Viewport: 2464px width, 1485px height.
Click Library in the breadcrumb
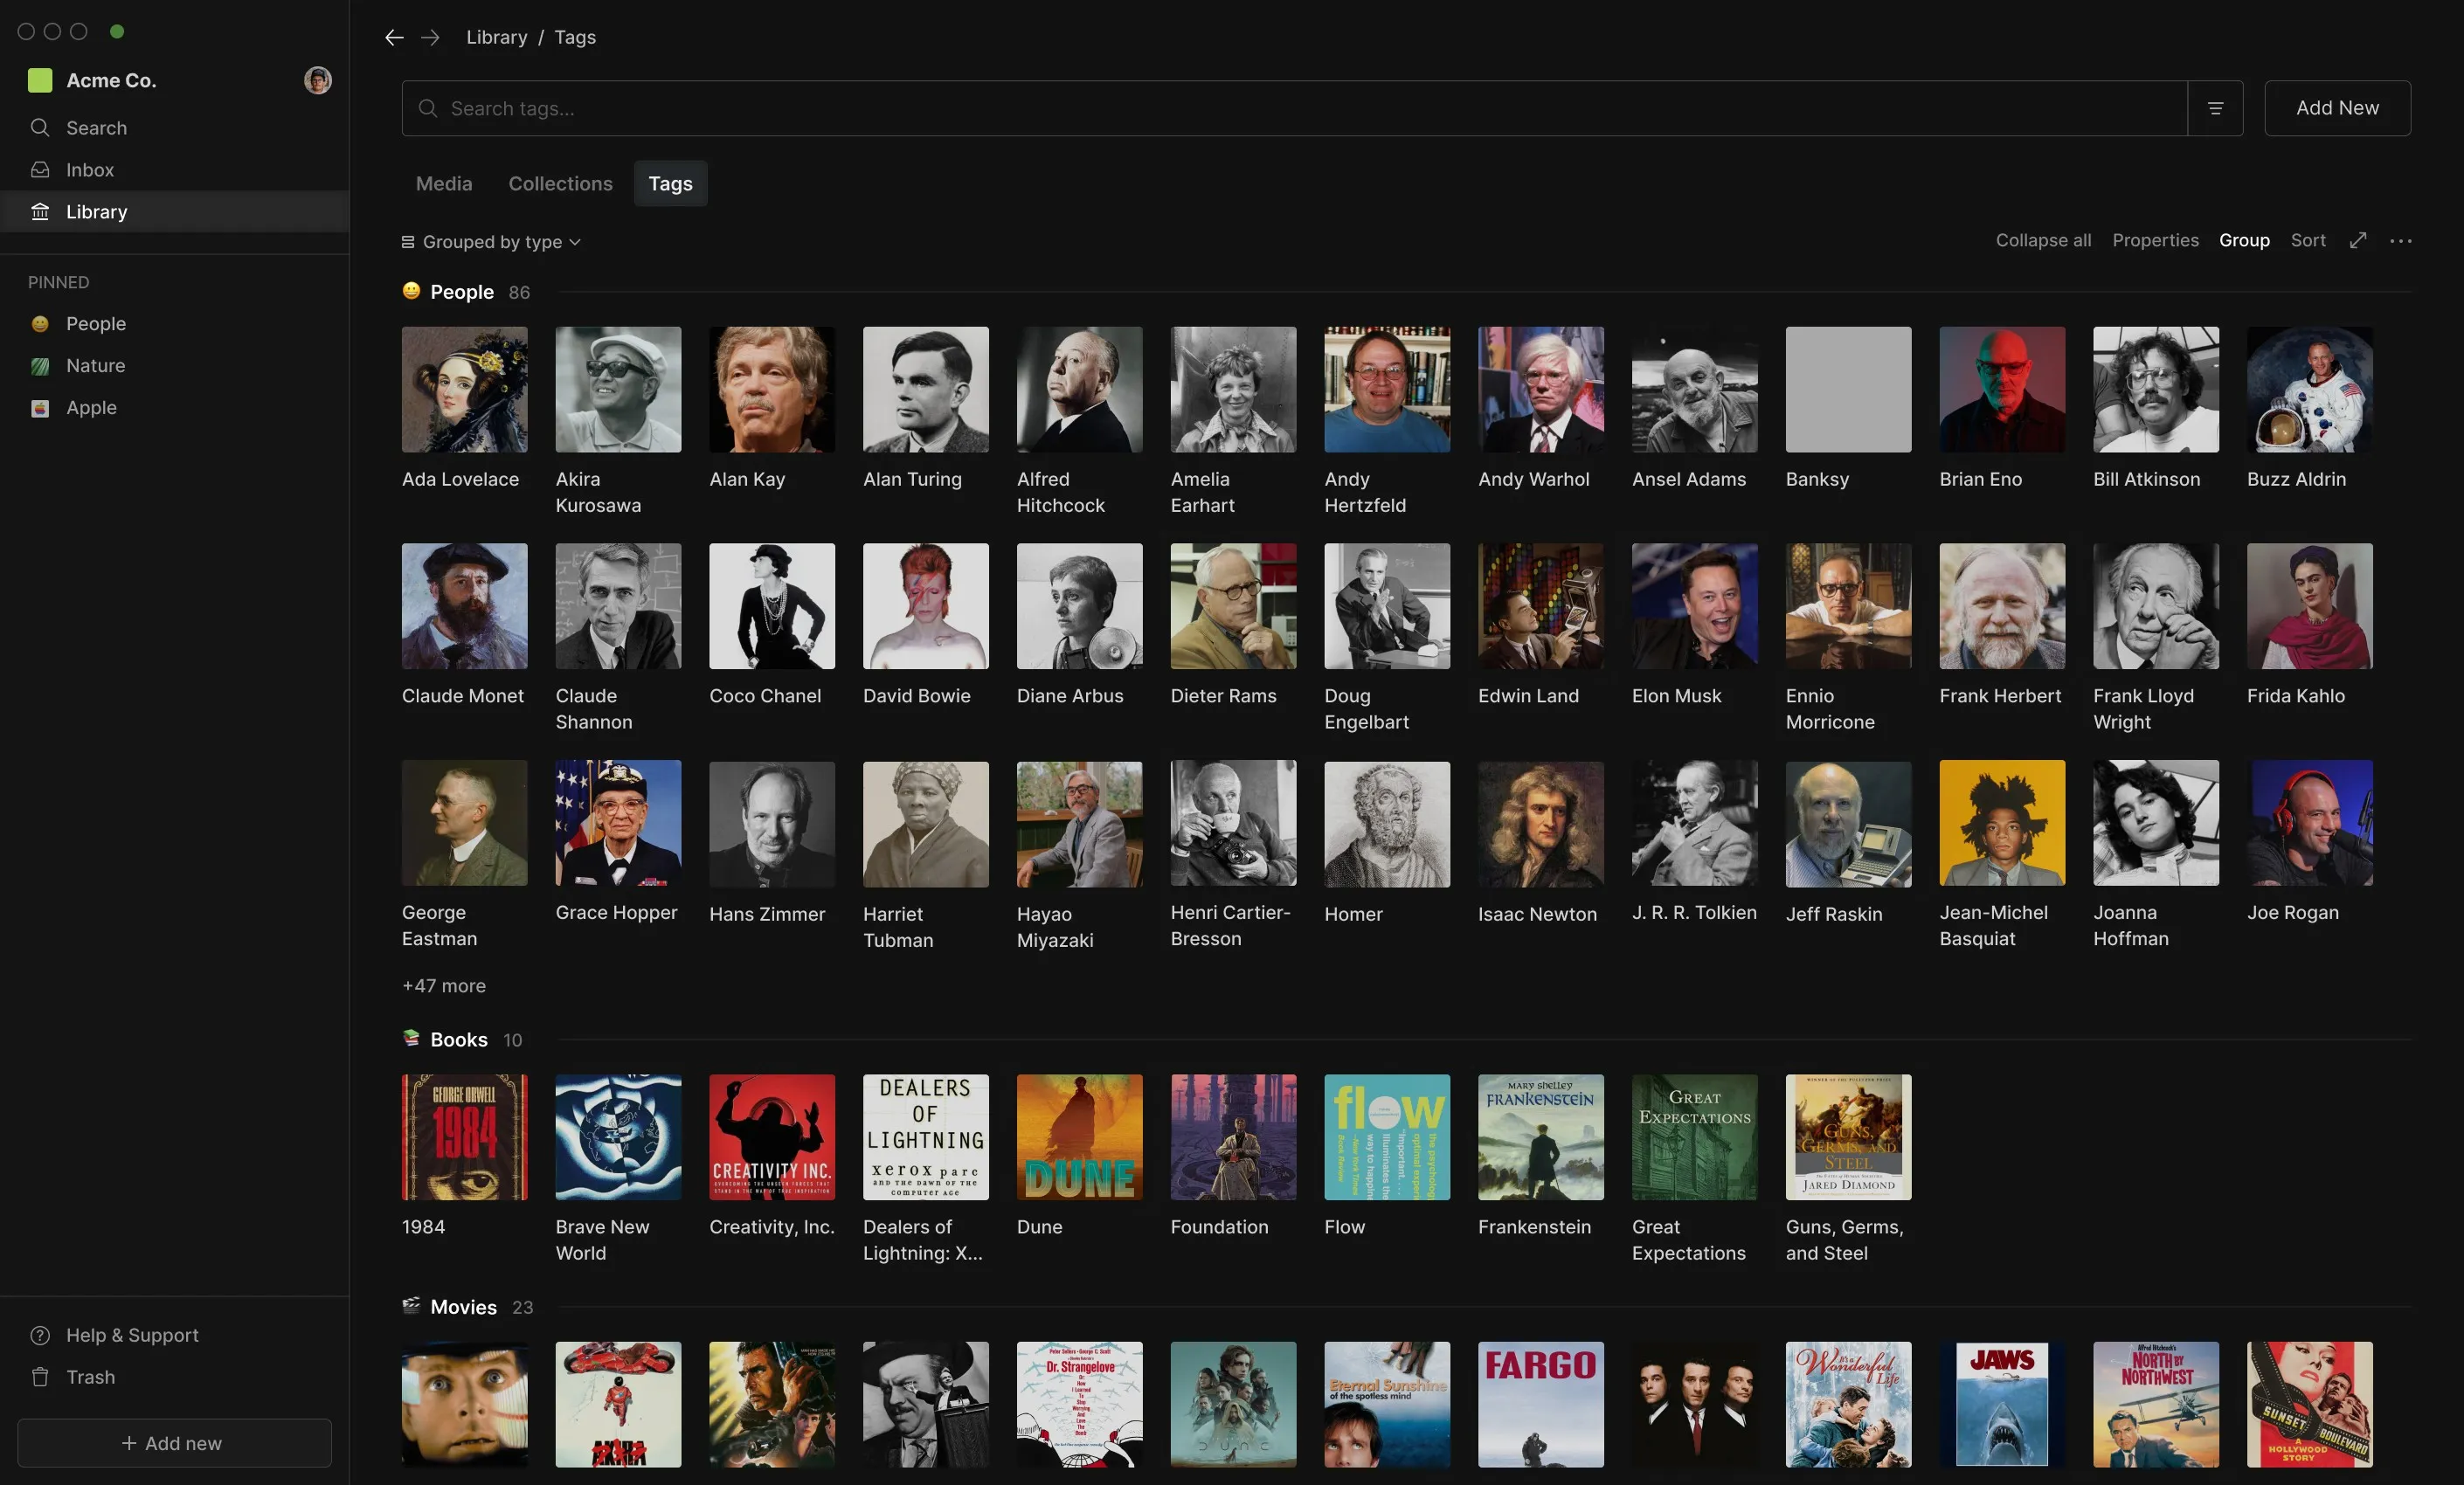496,37
